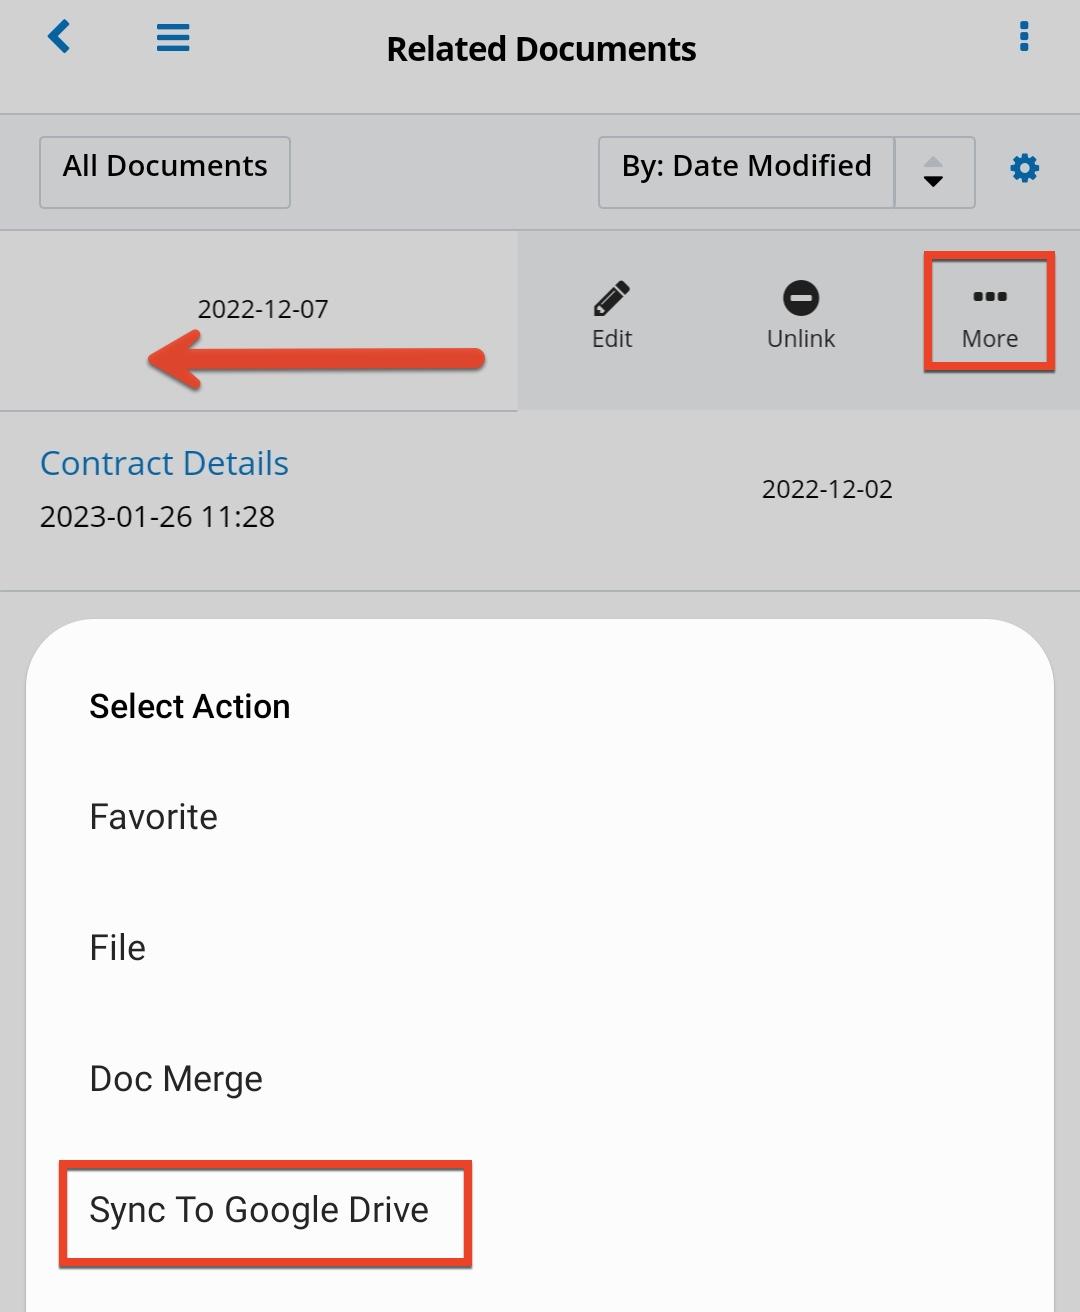
Task: Pick Doc Merge from the action list
Action: pos(176,1079)
